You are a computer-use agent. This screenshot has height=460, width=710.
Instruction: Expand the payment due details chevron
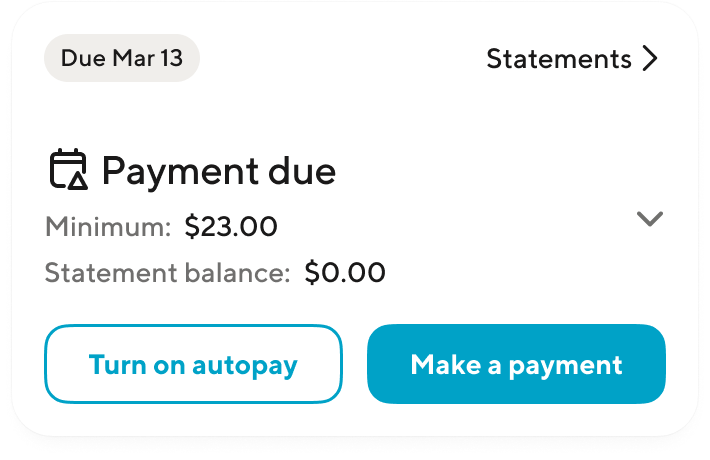pos(650,219)
